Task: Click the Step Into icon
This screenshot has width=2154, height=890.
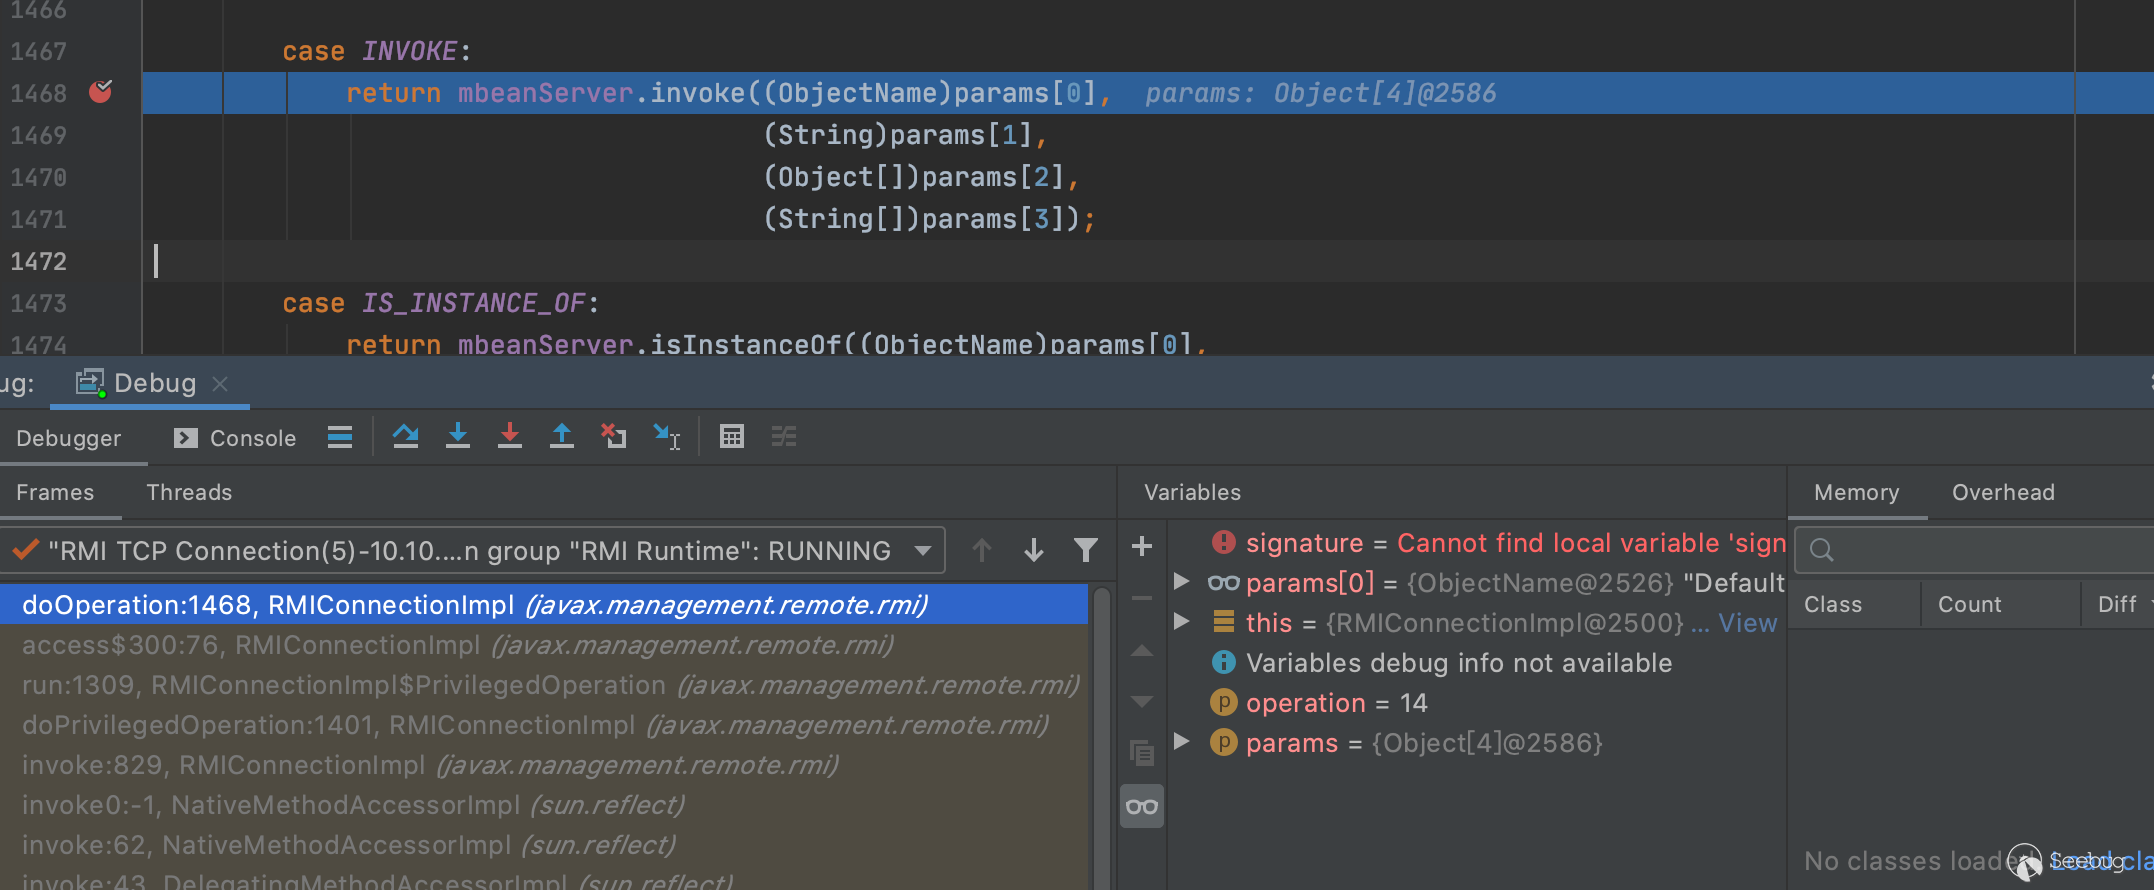Action: [458, 437]
